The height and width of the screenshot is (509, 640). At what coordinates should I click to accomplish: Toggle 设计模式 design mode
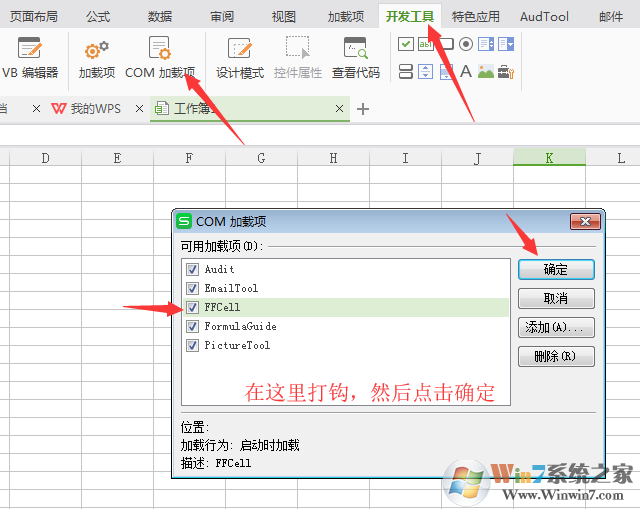pyautogui.click(x=240, y=58)
